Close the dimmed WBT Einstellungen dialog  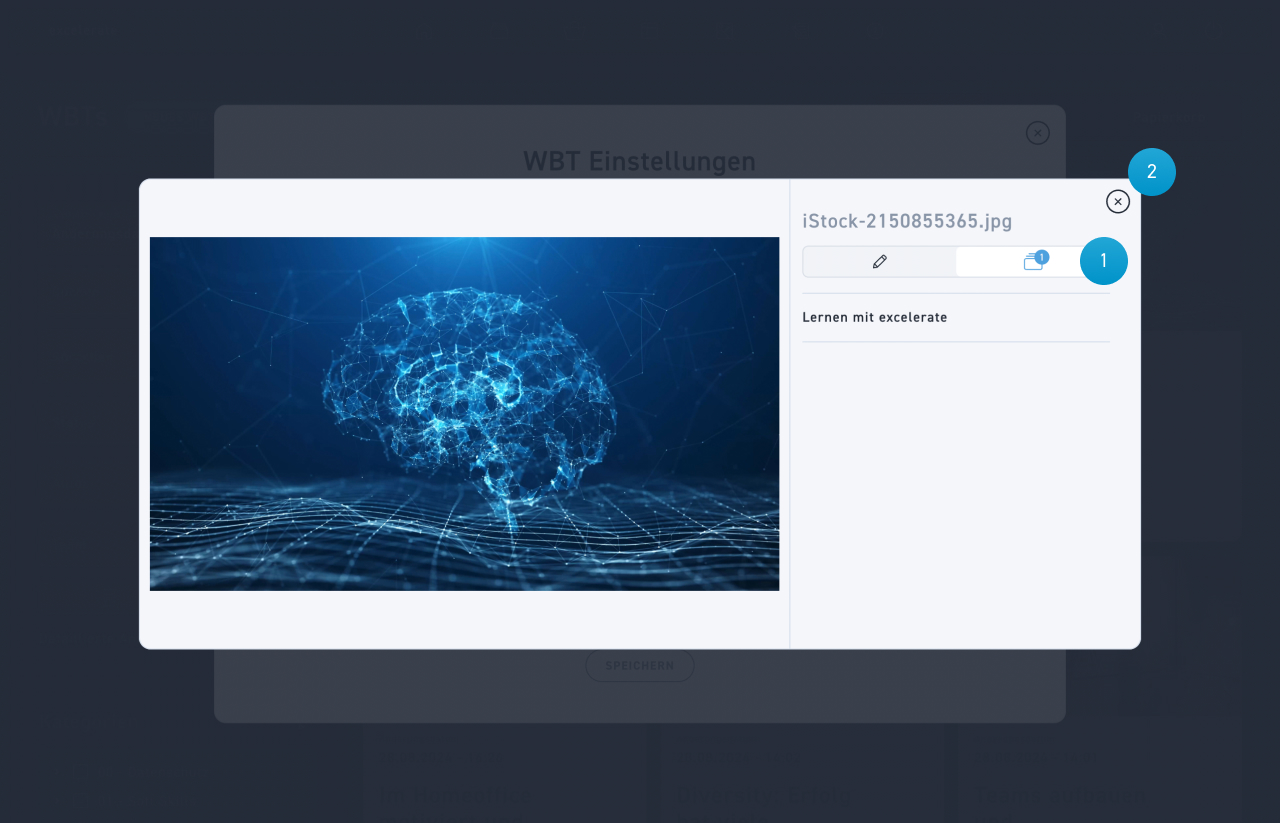click(1037, 133)
